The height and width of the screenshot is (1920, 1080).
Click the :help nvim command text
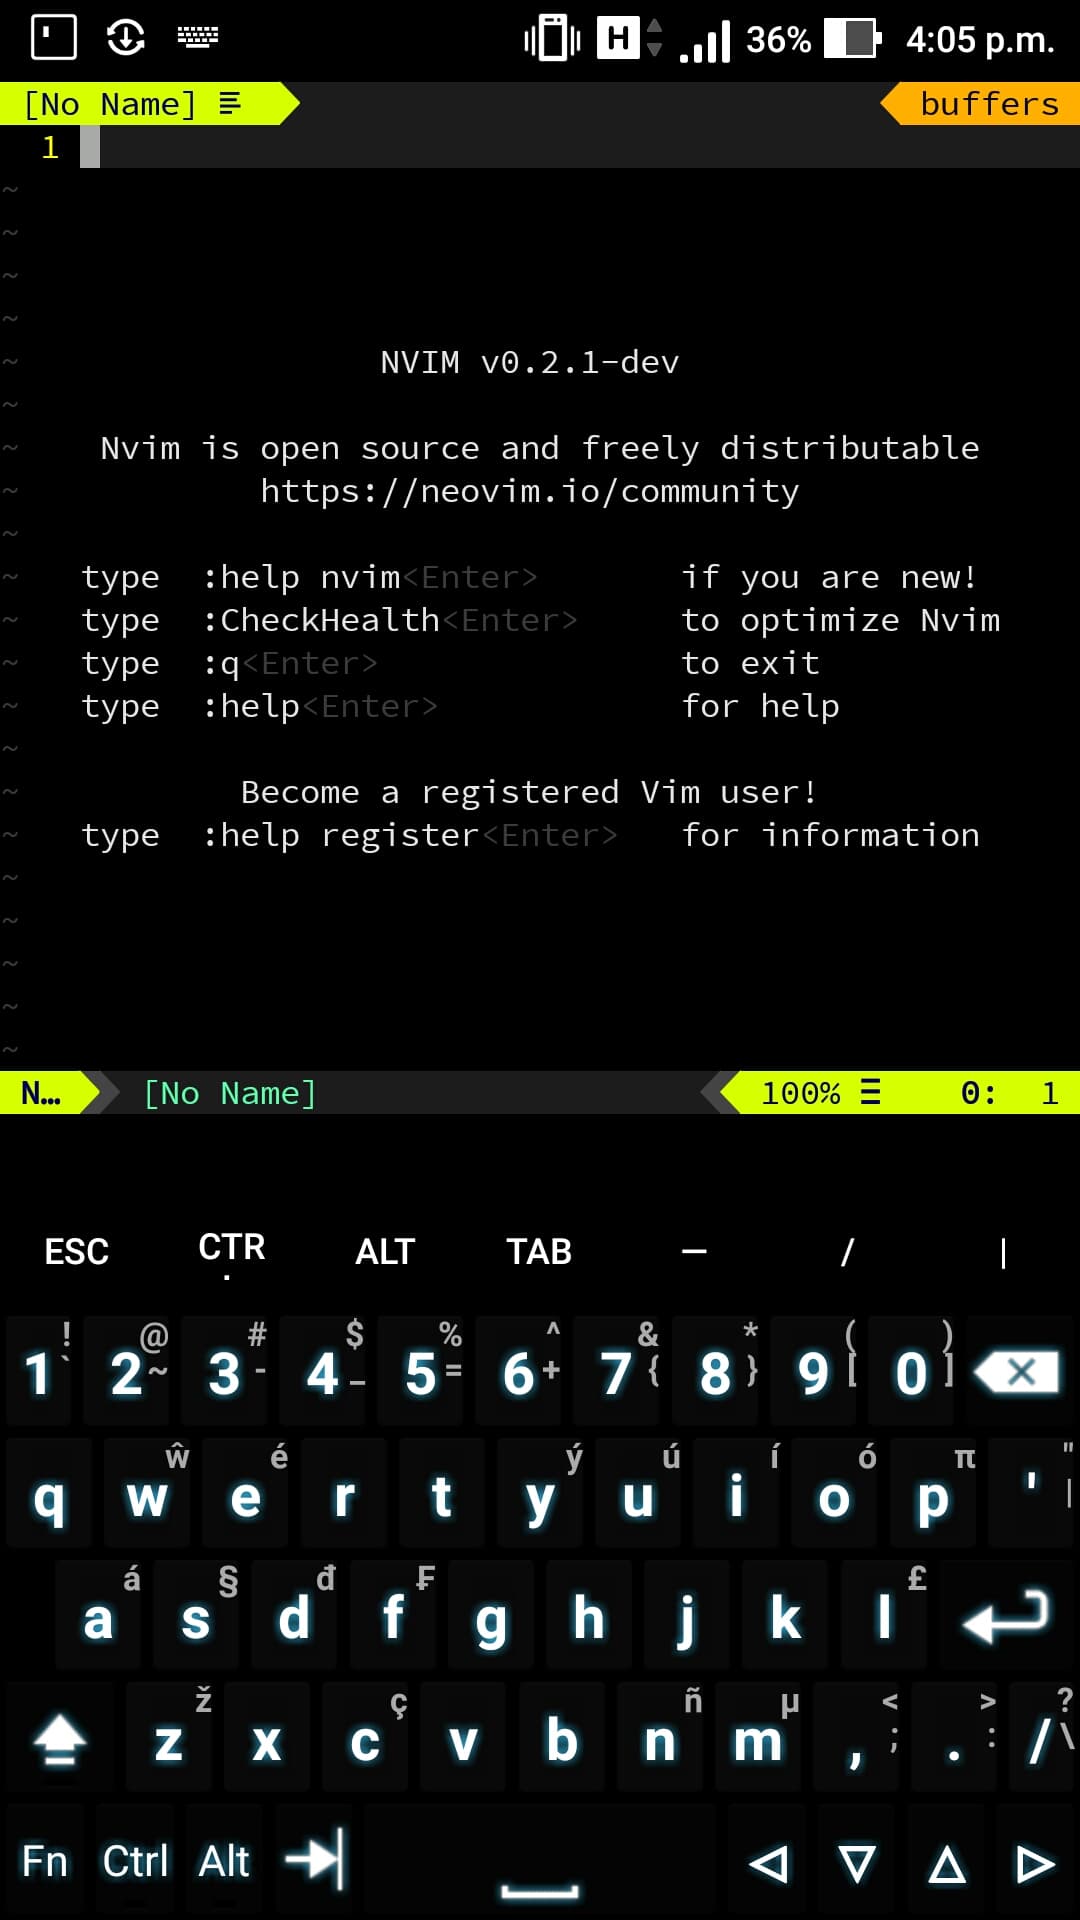[x=300, y=577]
